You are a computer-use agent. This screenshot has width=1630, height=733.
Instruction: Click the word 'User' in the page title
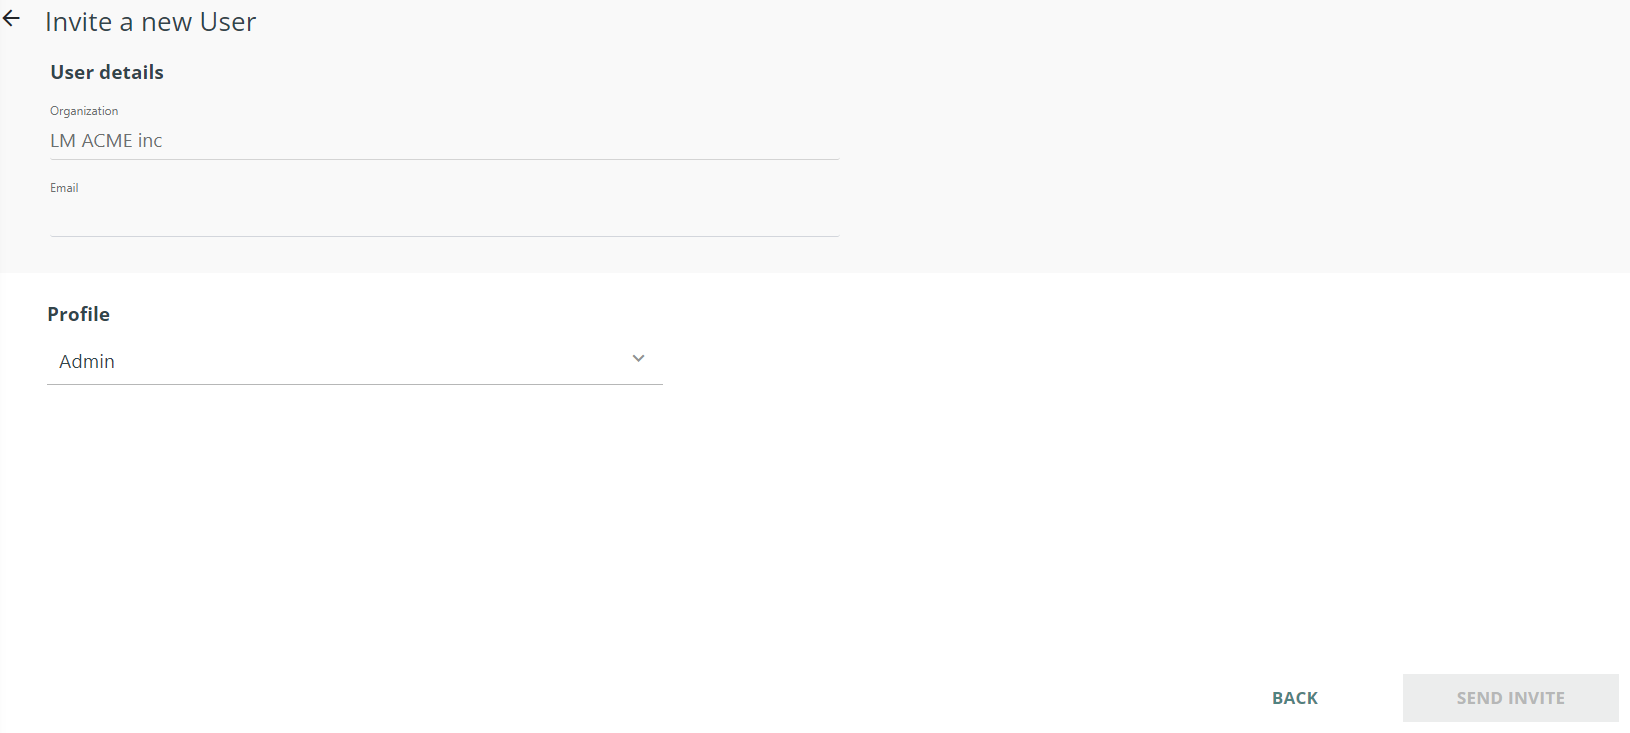(x=228, y=22)
